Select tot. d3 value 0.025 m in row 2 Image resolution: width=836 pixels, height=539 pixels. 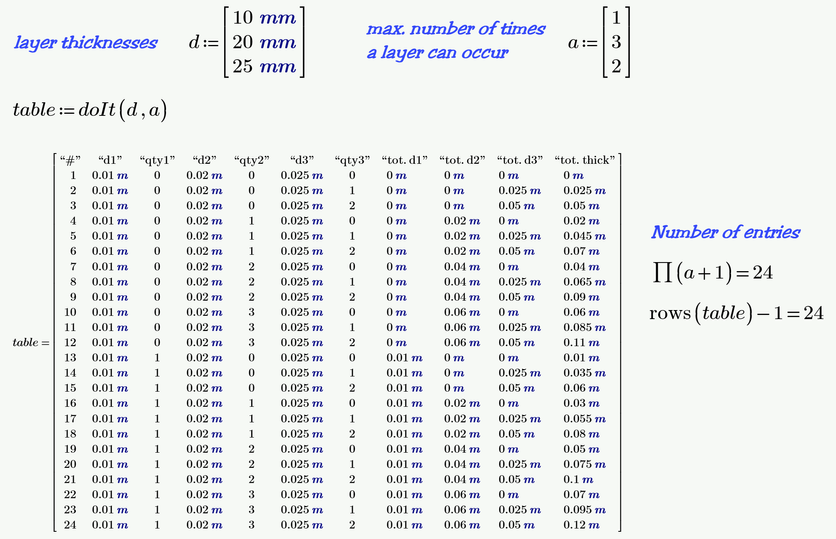coord(520,190)
